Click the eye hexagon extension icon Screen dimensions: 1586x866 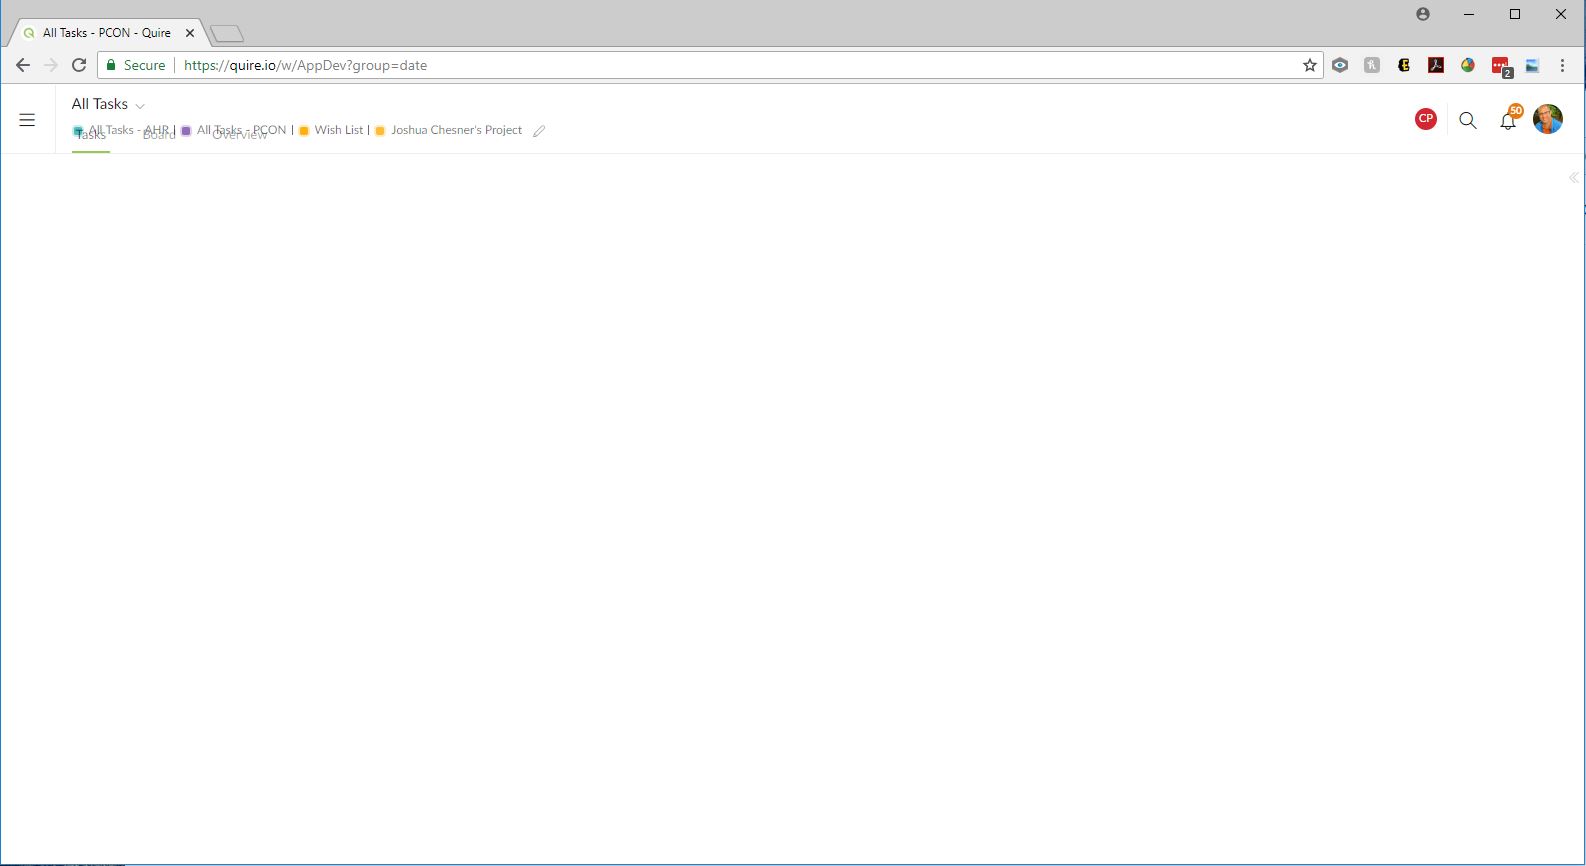click(1340, 65)
